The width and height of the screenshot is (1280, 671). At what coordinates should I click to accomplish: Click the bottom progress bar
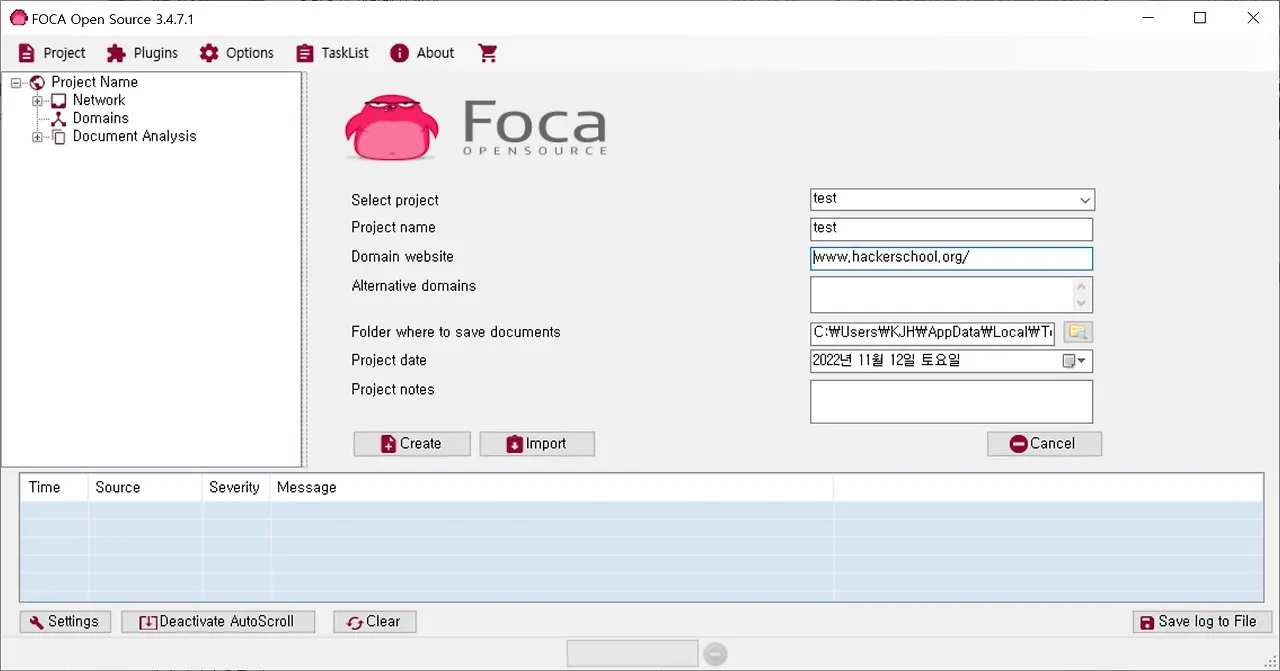tap(632, 654)
